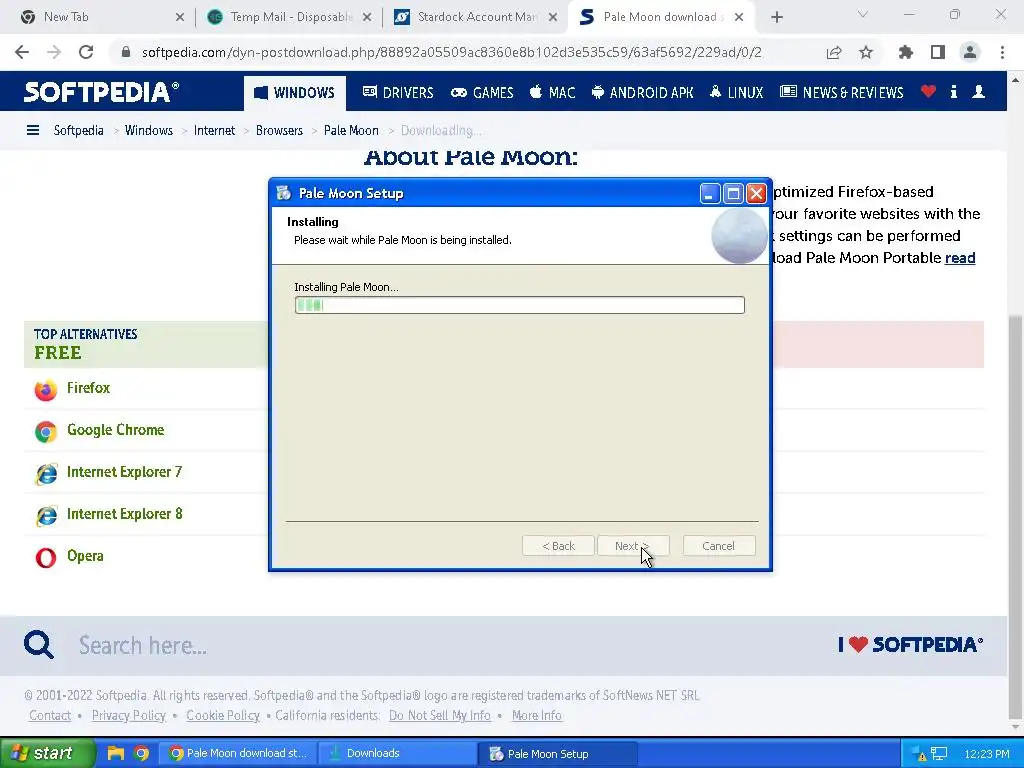Open the MAC category
The width and height of the screenshot is (1024, 768).
pyautogui.click(x=552, y=92)
